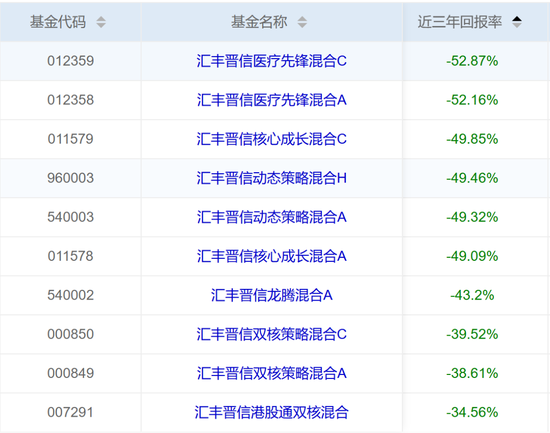Select fund code 540003
The height and width of the screenshot is (433, 550).
[71, 217]
